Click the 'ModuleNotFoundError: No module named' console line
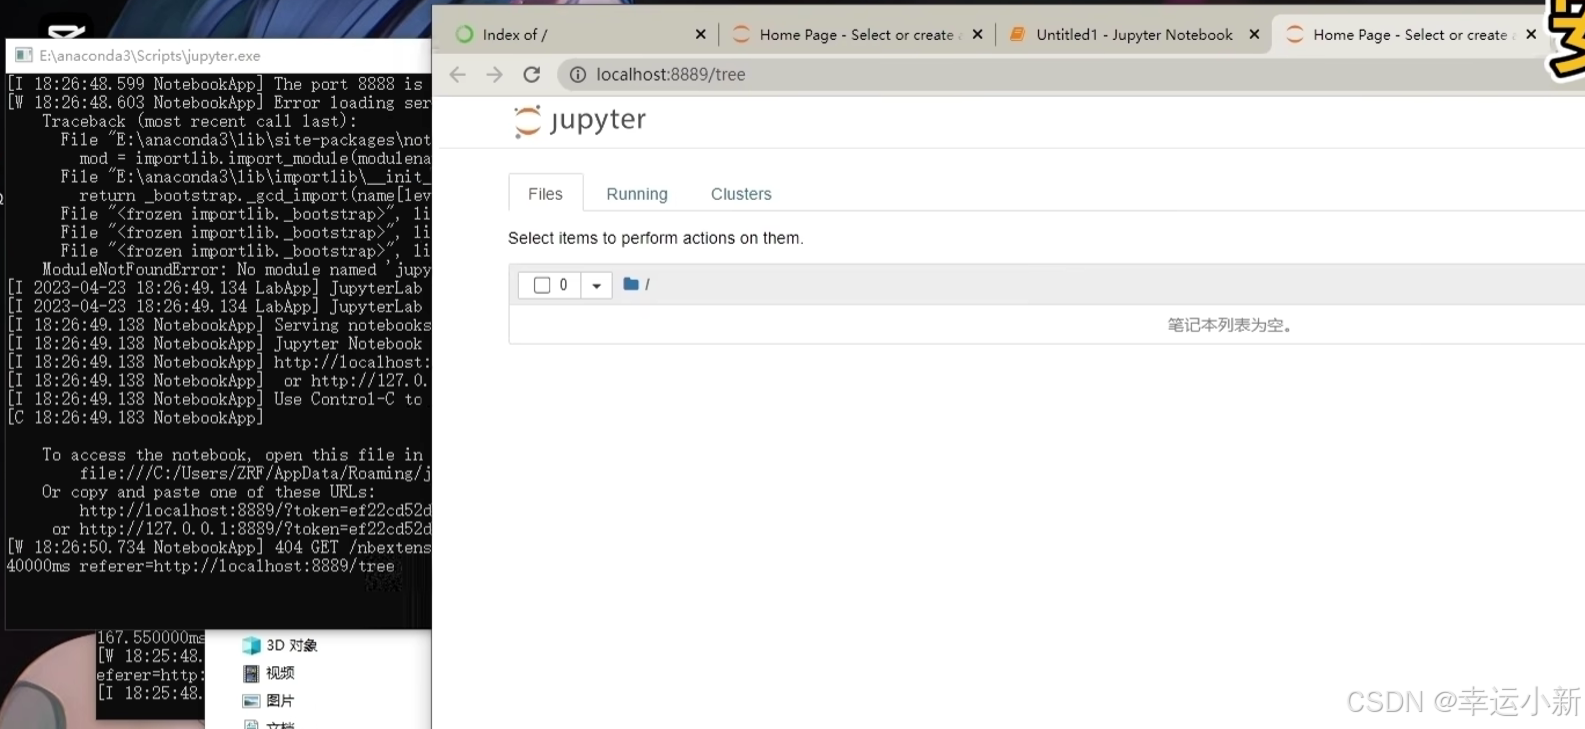The height and width of the screenshot is (729, 1585). 236,270
